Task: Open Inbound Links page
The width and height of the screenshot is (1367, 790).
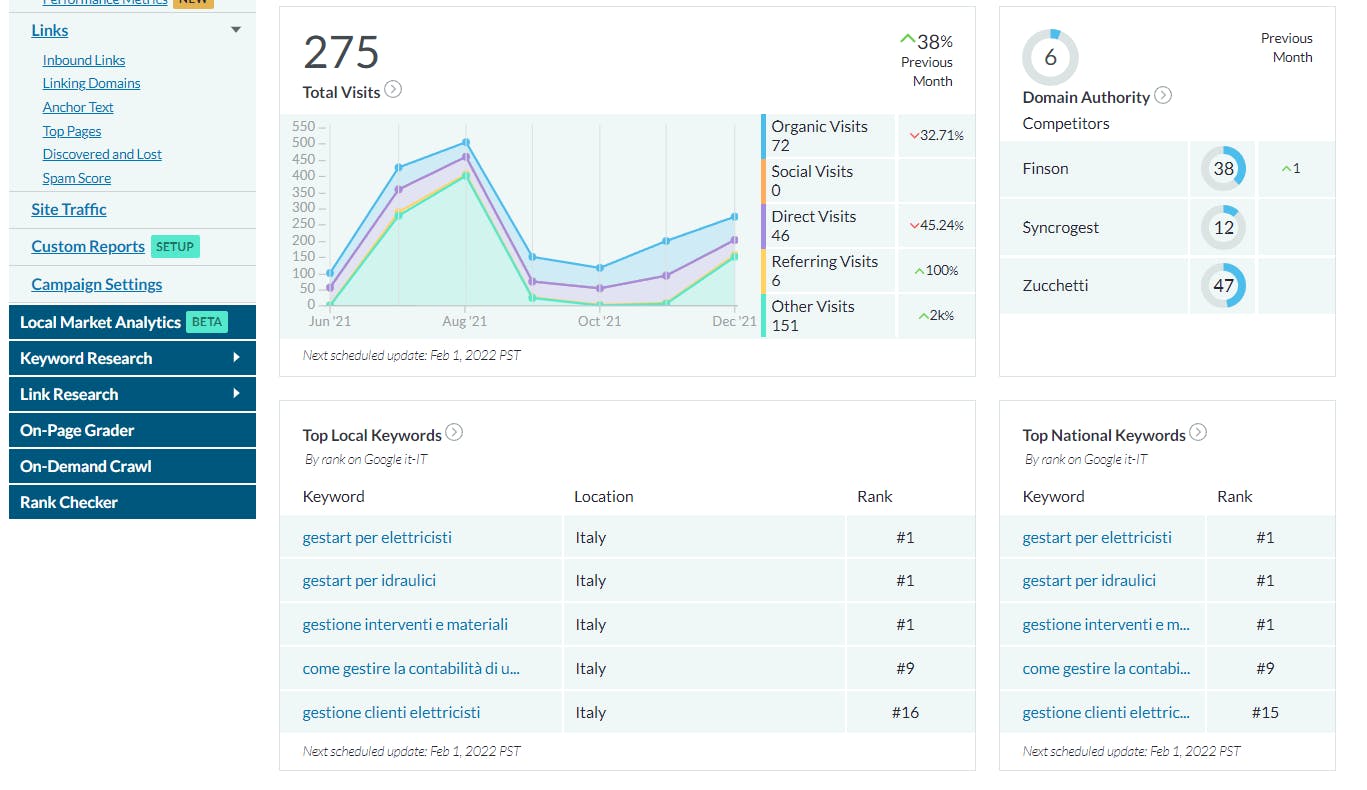Action: point(84,60)
